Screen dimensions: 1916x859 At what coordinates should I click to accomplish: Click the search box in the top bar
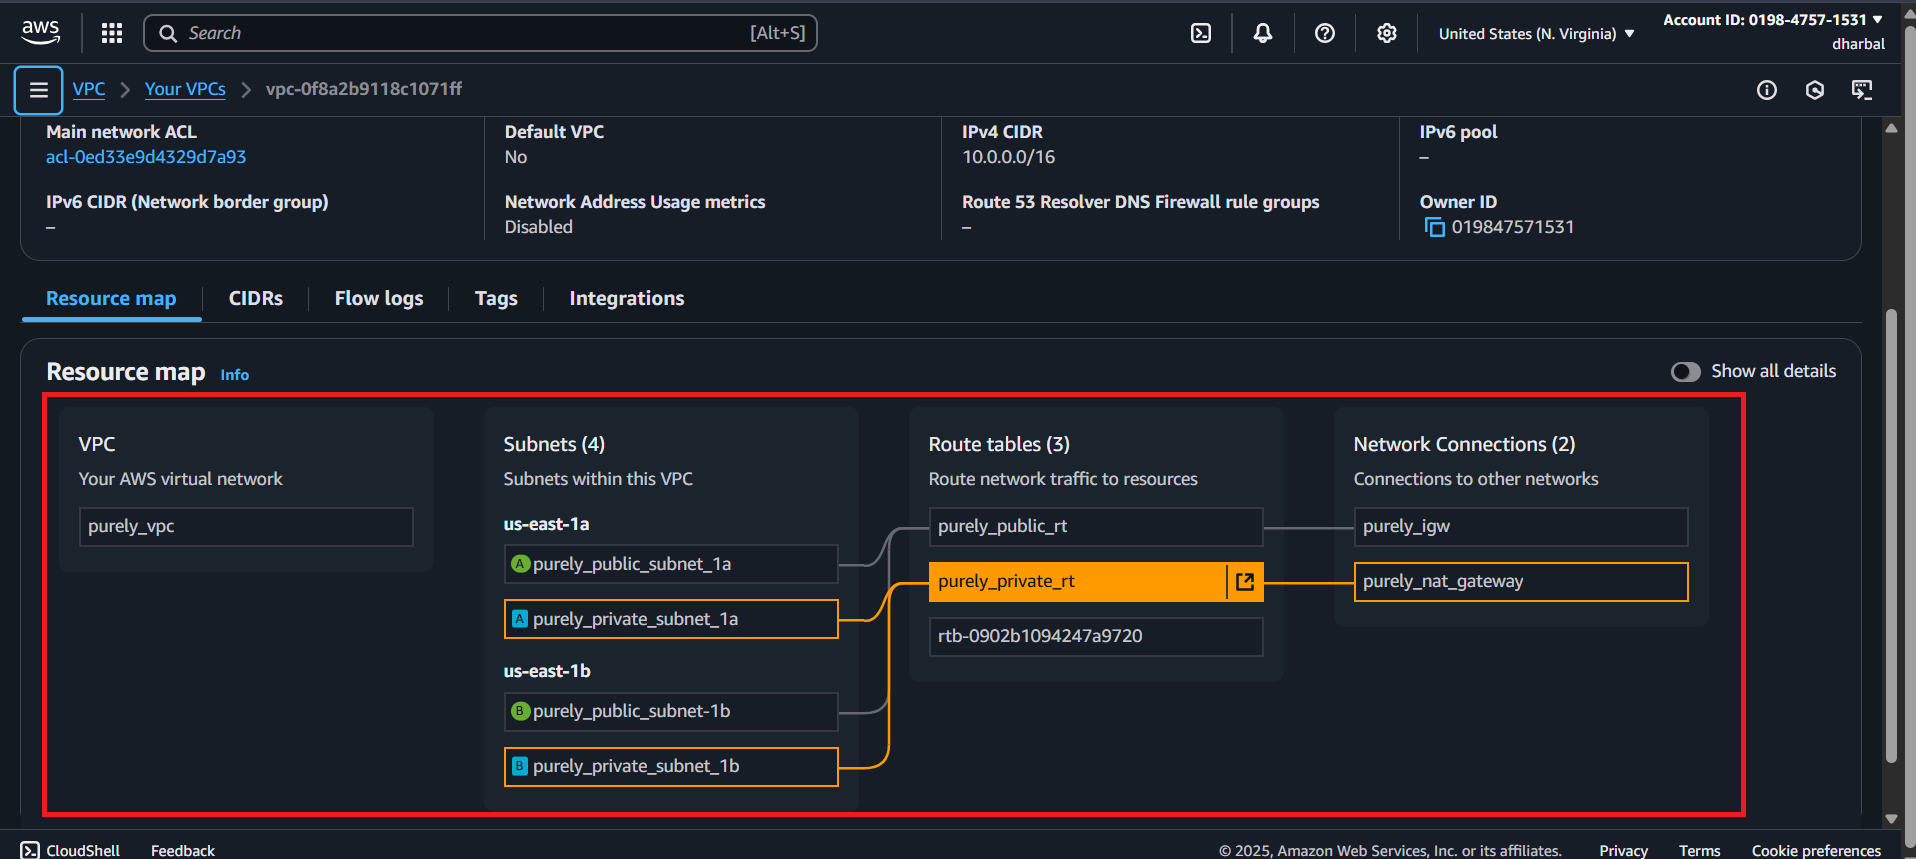click(x=480, y=33)
